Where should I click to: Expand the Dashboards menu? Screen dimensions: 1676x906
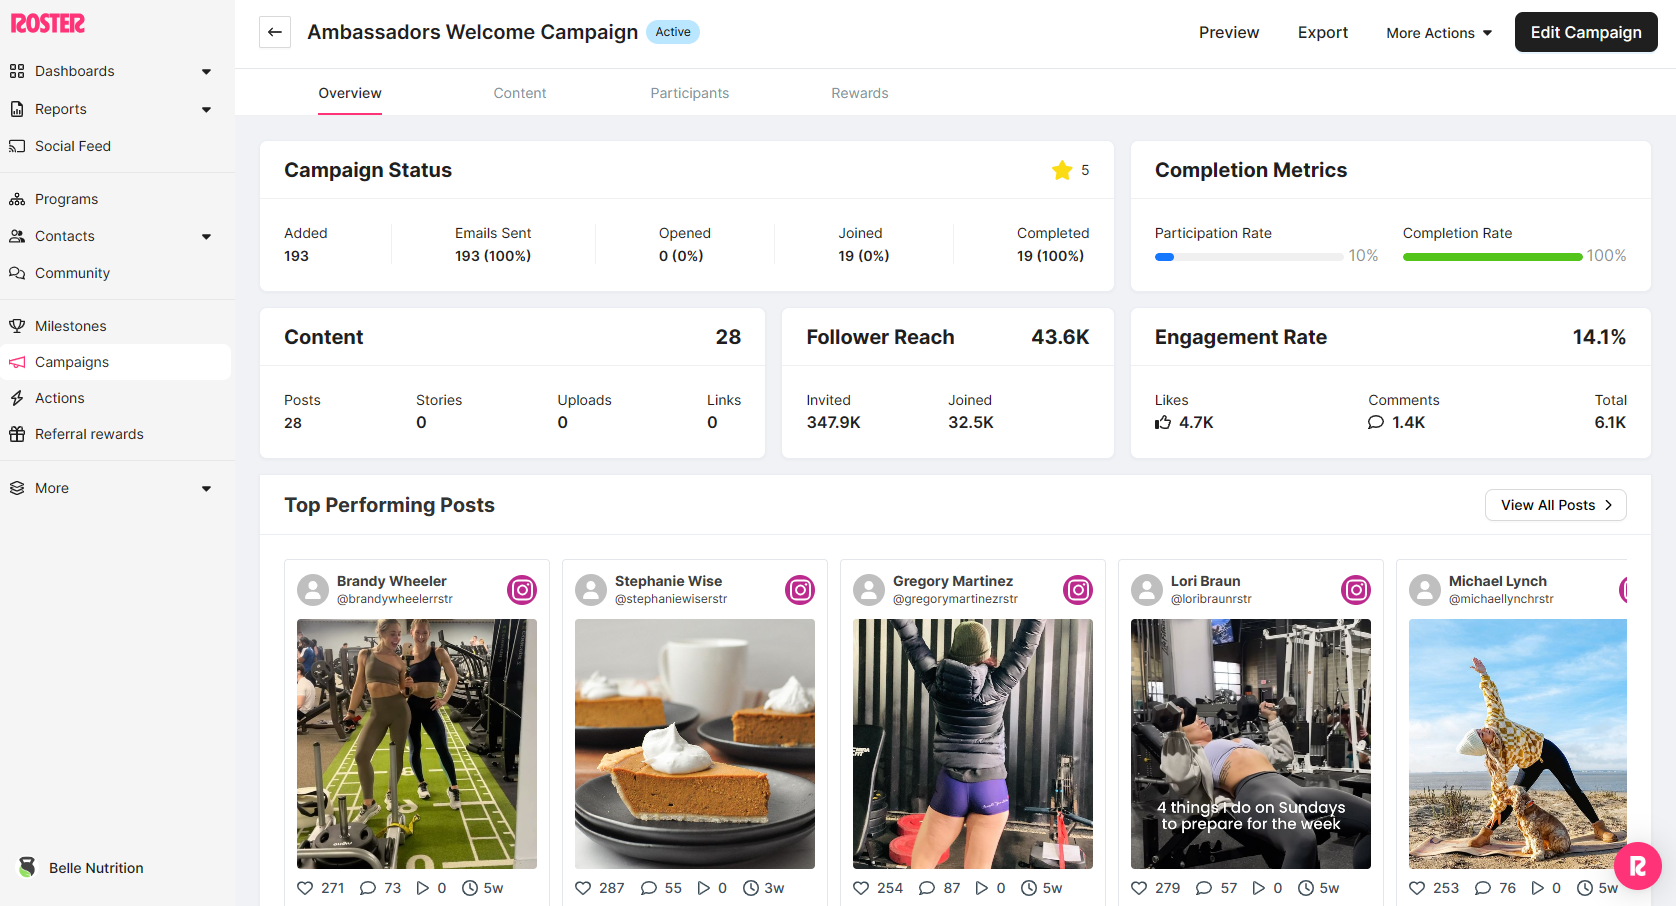tap(206, 72)
